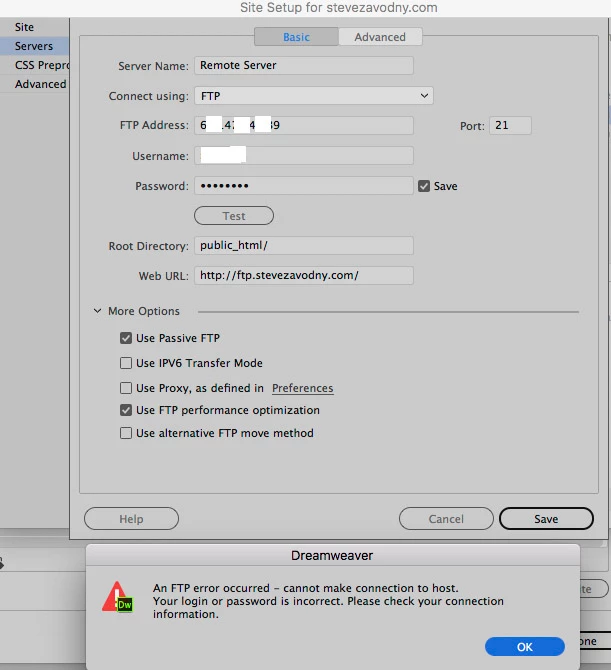Enable Use IPV6 Transfer Mode

click(x=126, y=363)
